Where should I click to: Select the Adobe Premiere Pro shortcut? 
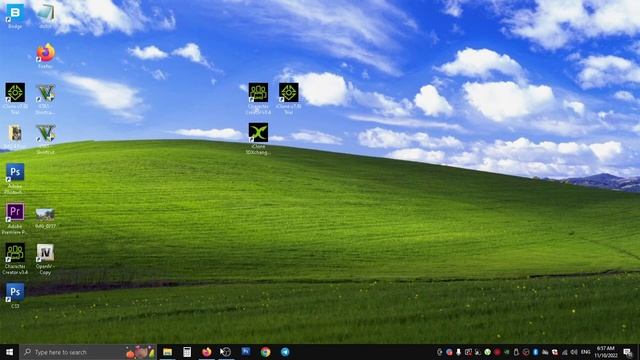(15, 218)
